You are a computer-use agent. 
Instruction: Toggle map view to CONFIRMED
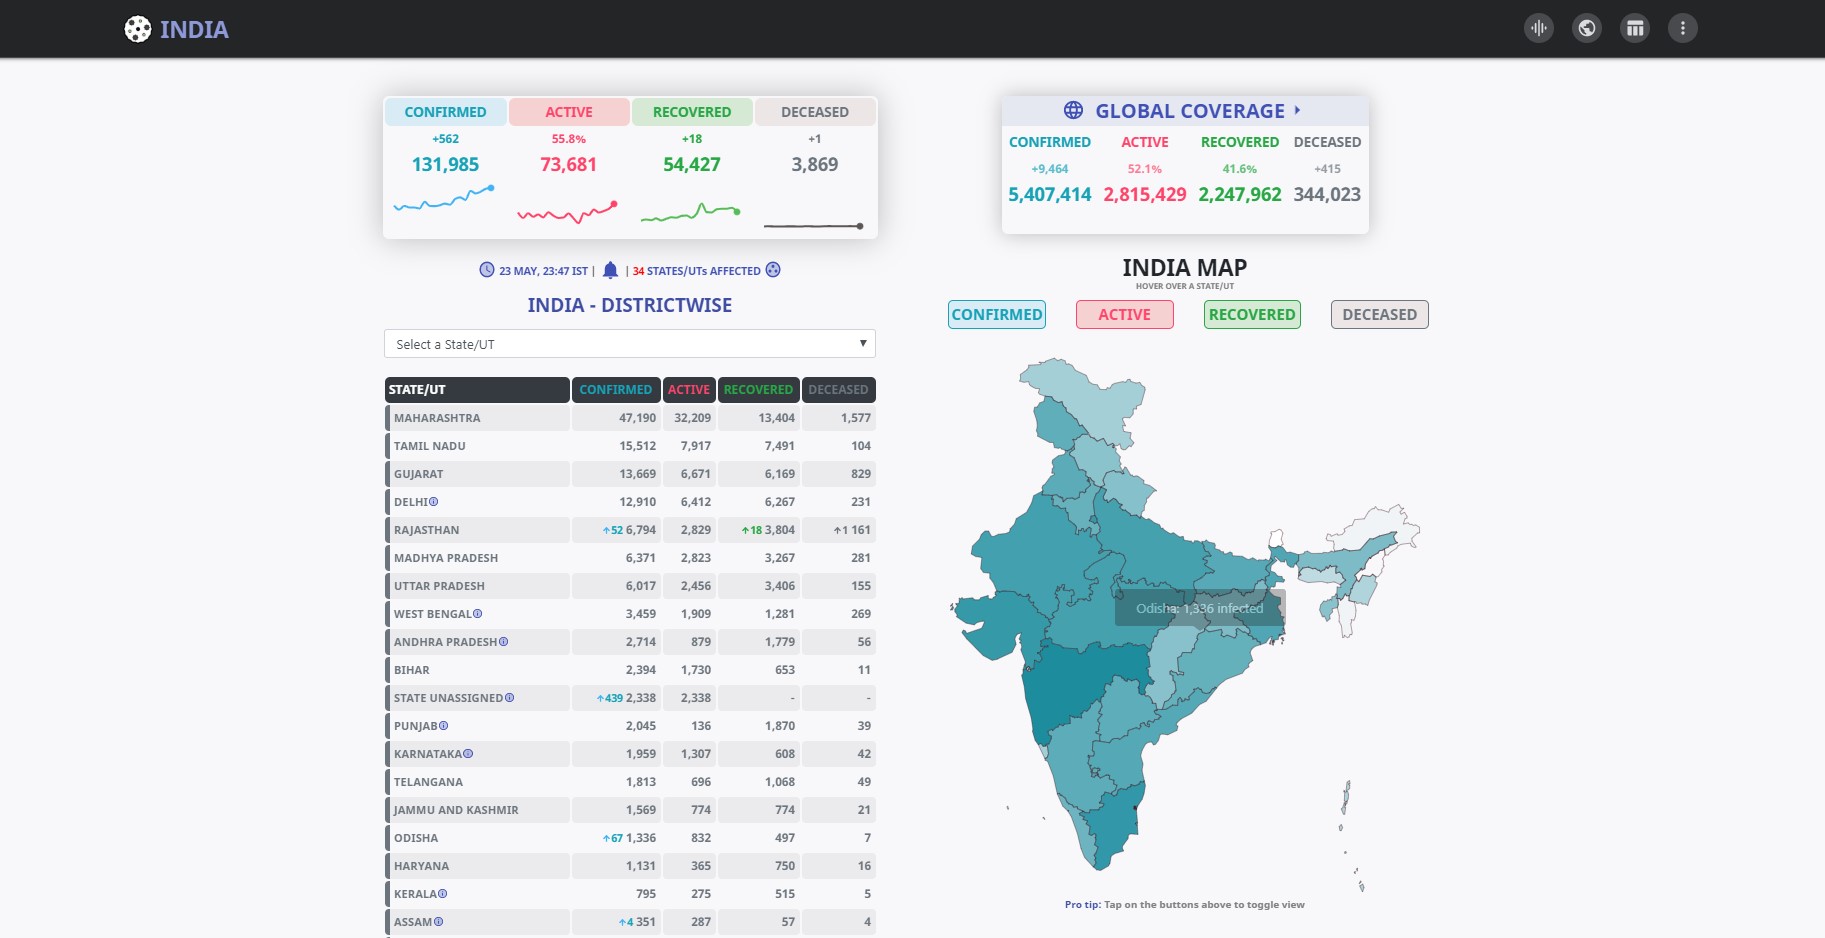click(x=997, y=314)
